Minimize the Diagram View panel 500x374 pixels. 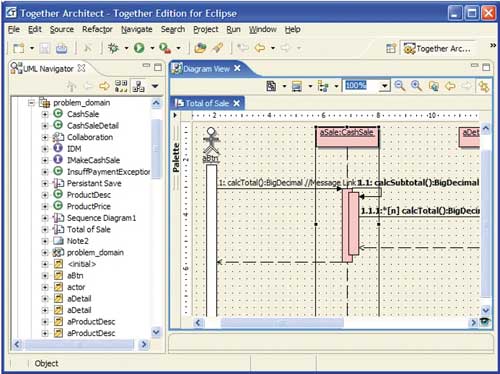pyautogui.click(x=474, y=65)
